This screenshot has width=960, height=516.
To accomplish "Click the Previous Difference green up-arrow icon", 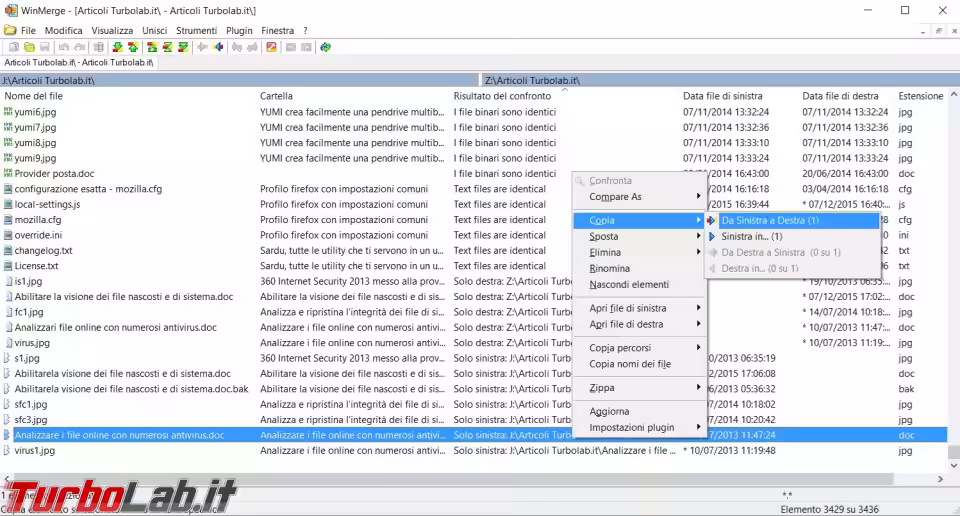I will [133, 47].
